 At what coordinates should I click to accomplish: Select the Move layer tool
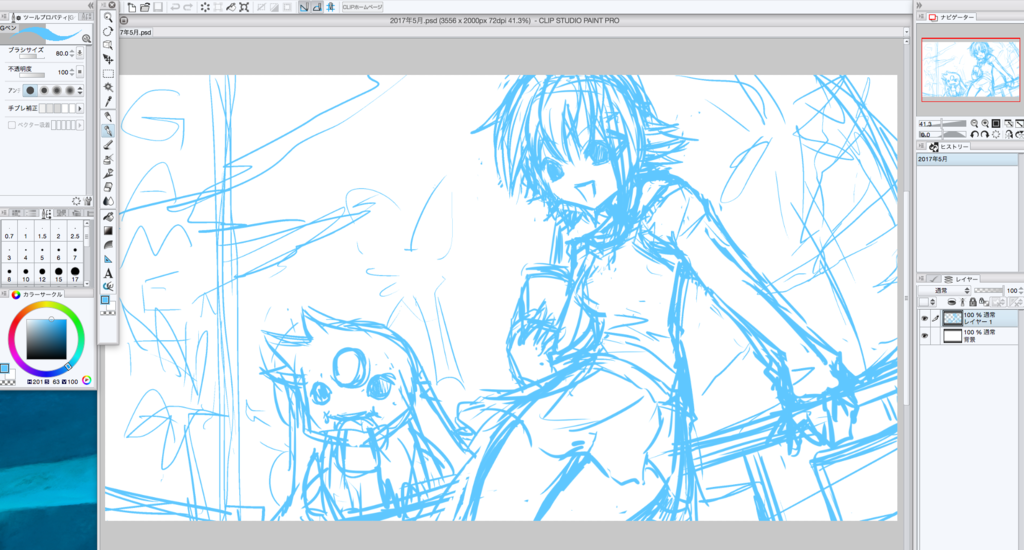pos(108,59)
